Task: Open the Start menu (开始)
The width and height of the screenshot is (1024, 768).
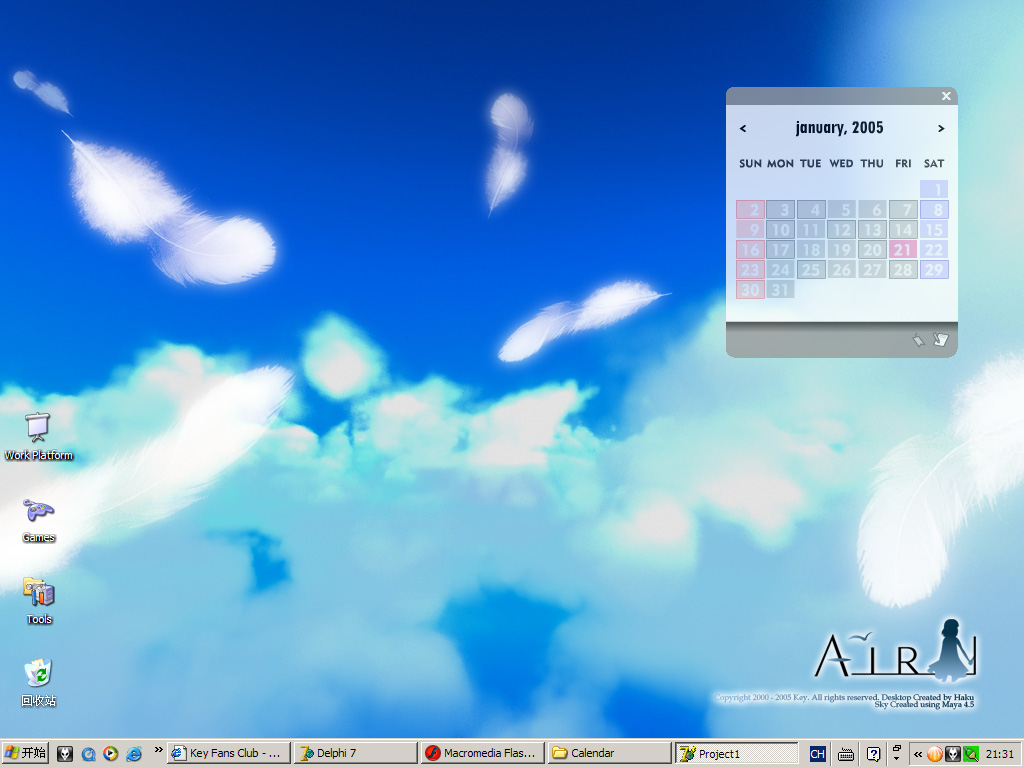Action: pos(25,754)
